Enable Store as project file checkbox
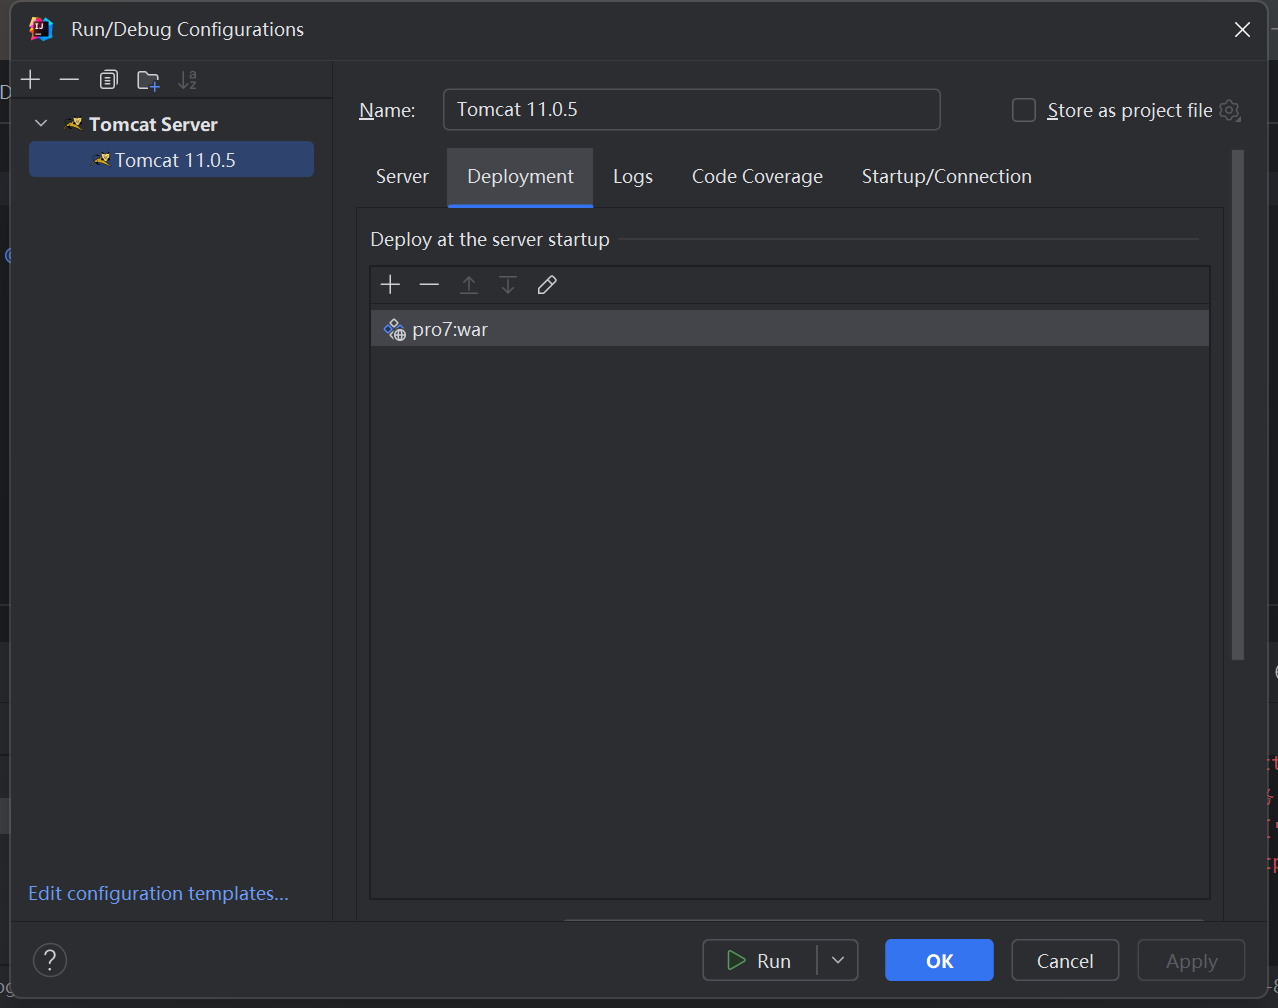Screen dimensions: 1278x1008 pos(1024,110)
